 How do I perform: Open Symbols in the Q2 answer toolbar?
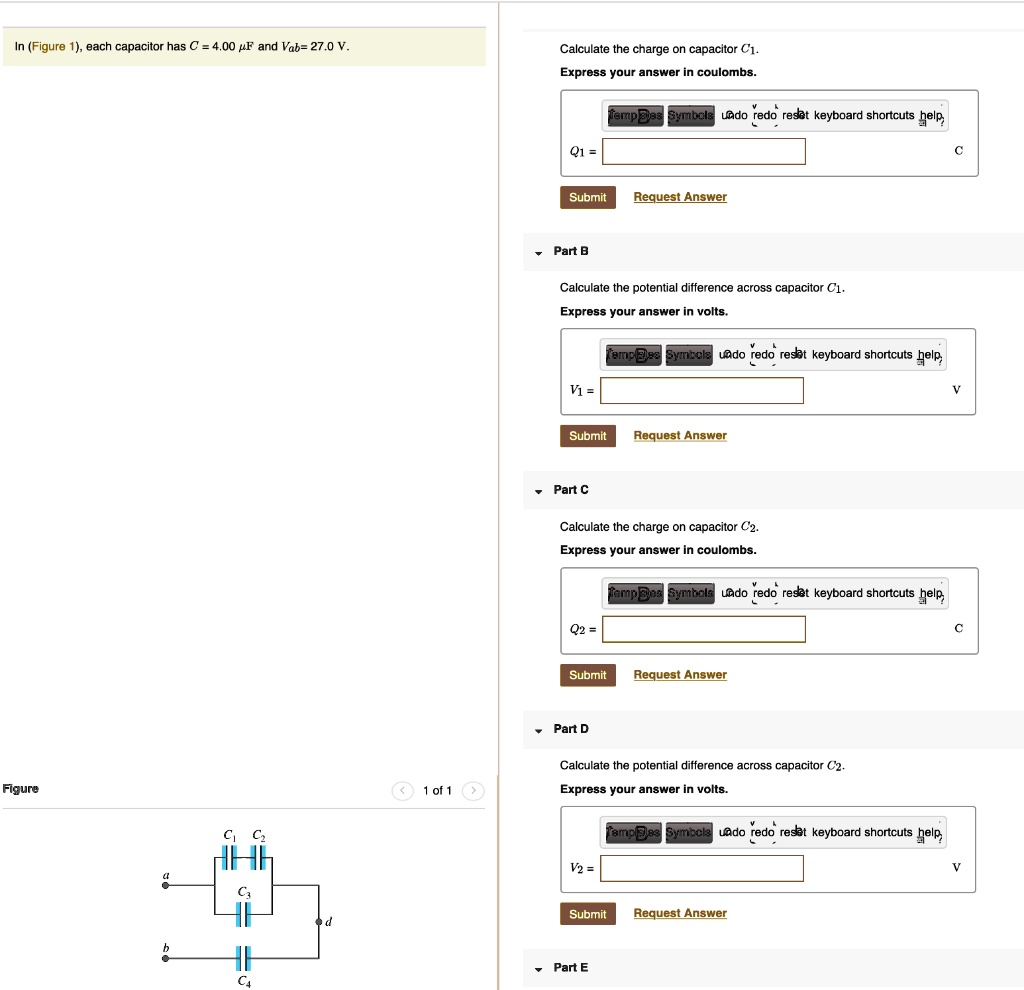[690, 594]
